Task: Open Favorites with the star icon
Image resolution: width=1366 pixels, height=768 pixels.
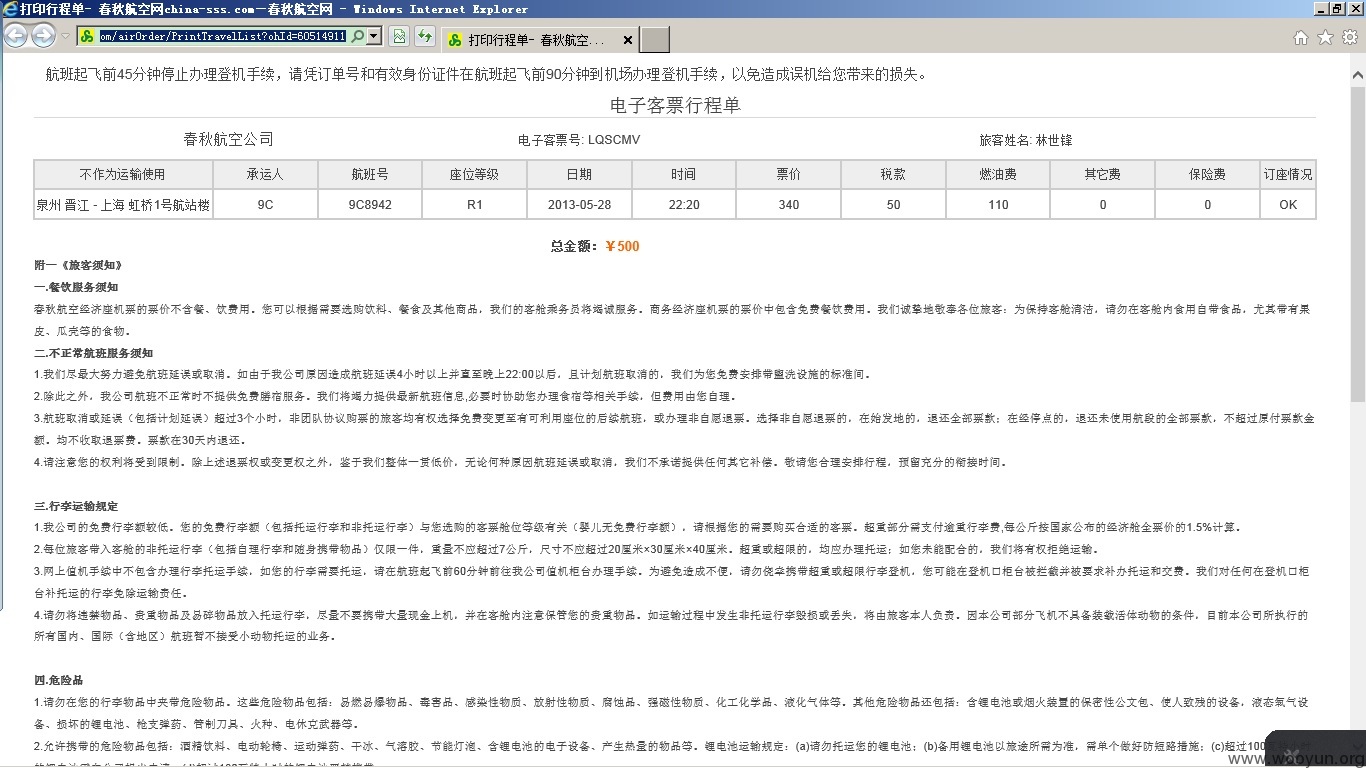Action: (1325, 38)
